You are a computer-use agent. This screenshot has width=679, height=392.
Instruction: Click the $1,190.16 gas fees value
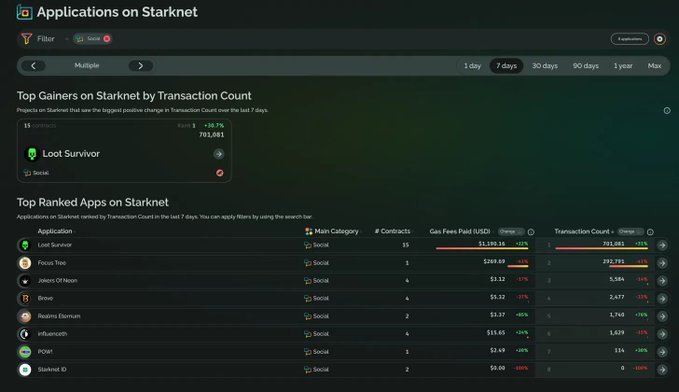[491, 243]
